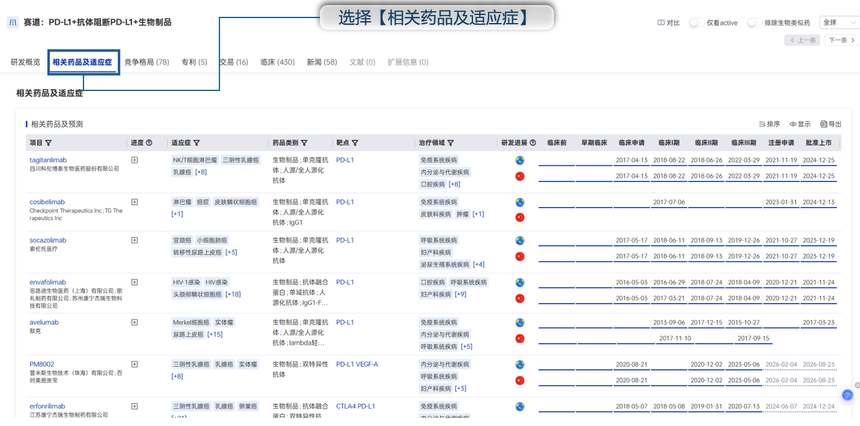Viewport: 860px width, 426px height.
Task: Open the 临床 (430) tab
Action: point(277,62)
